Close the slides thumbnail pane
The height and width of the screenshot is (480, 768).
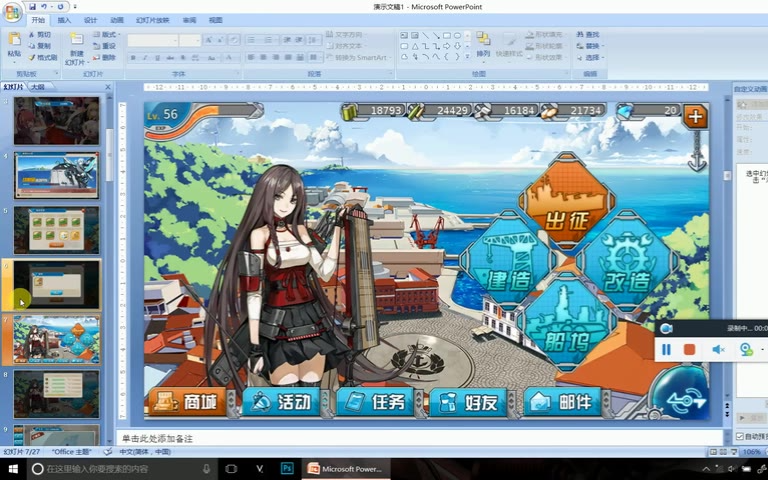[108, 87]
